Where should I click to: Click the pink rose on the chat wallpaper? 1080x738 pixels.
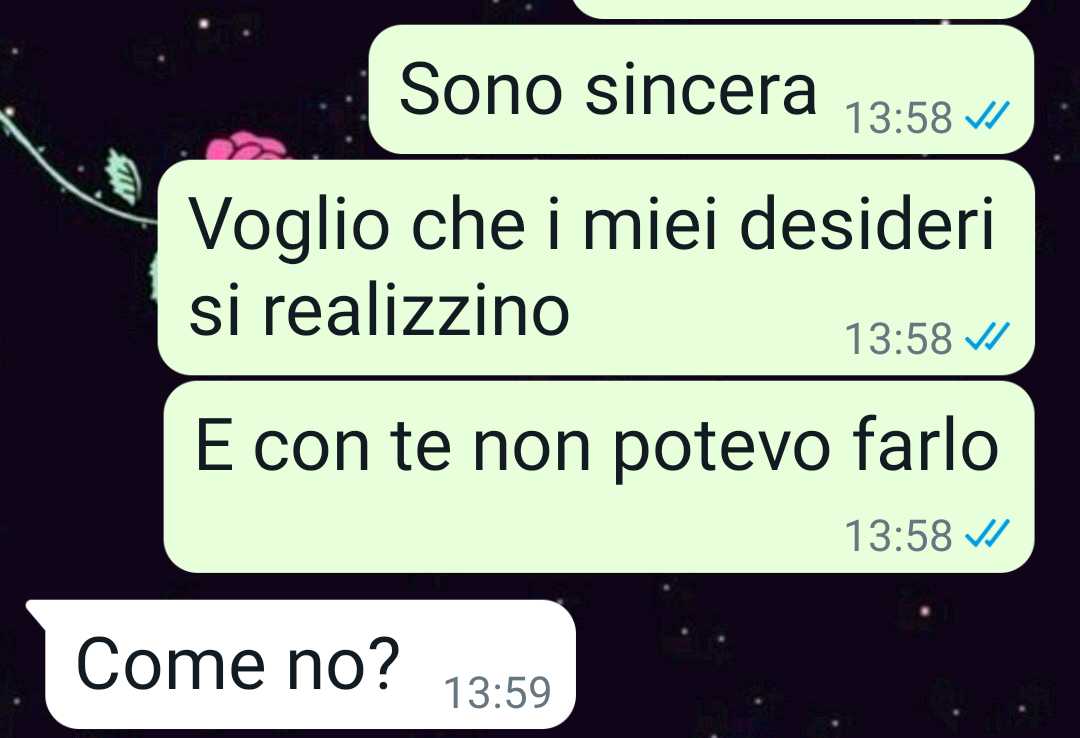point(246,146)
